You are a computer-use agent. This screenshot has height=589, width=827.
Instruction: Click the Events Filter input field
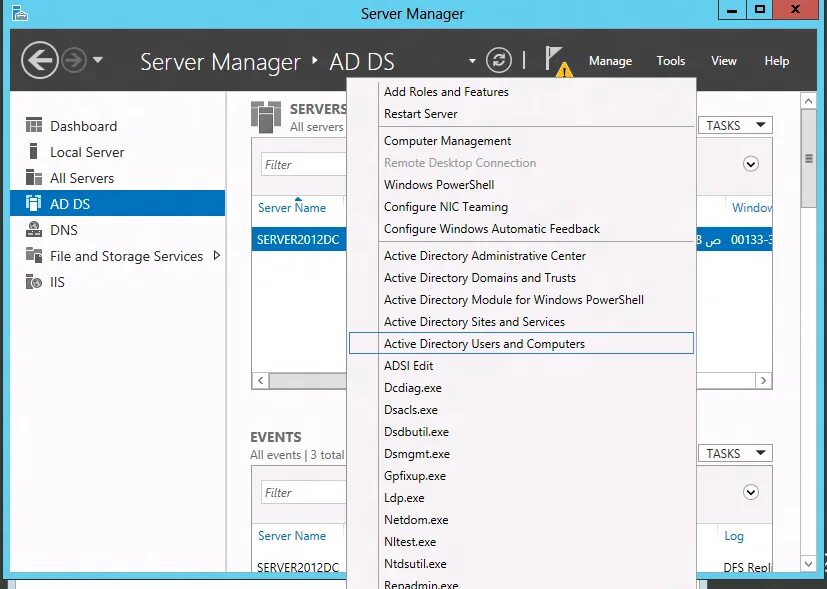304,493
